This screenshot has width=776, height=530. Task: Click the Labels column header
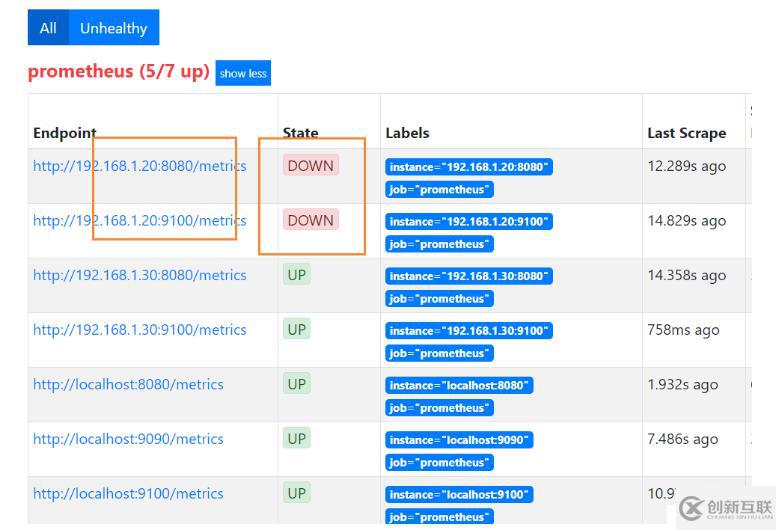407,133
